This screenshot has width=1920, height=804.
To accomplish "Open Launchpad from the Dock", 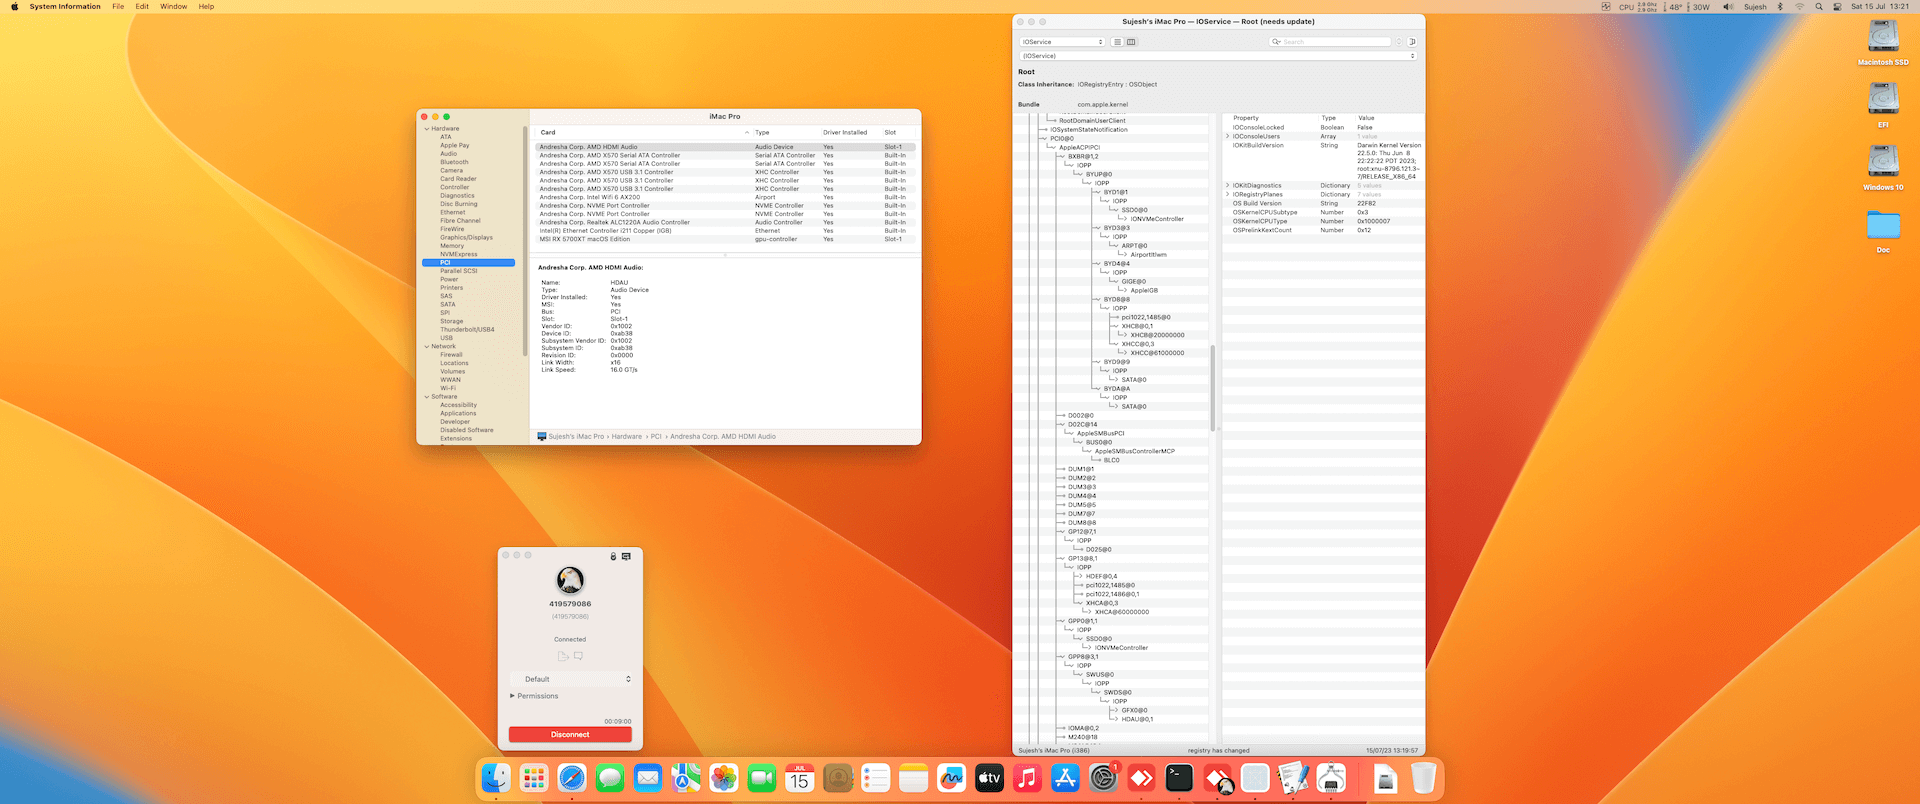I will click(x=534, y=778).
